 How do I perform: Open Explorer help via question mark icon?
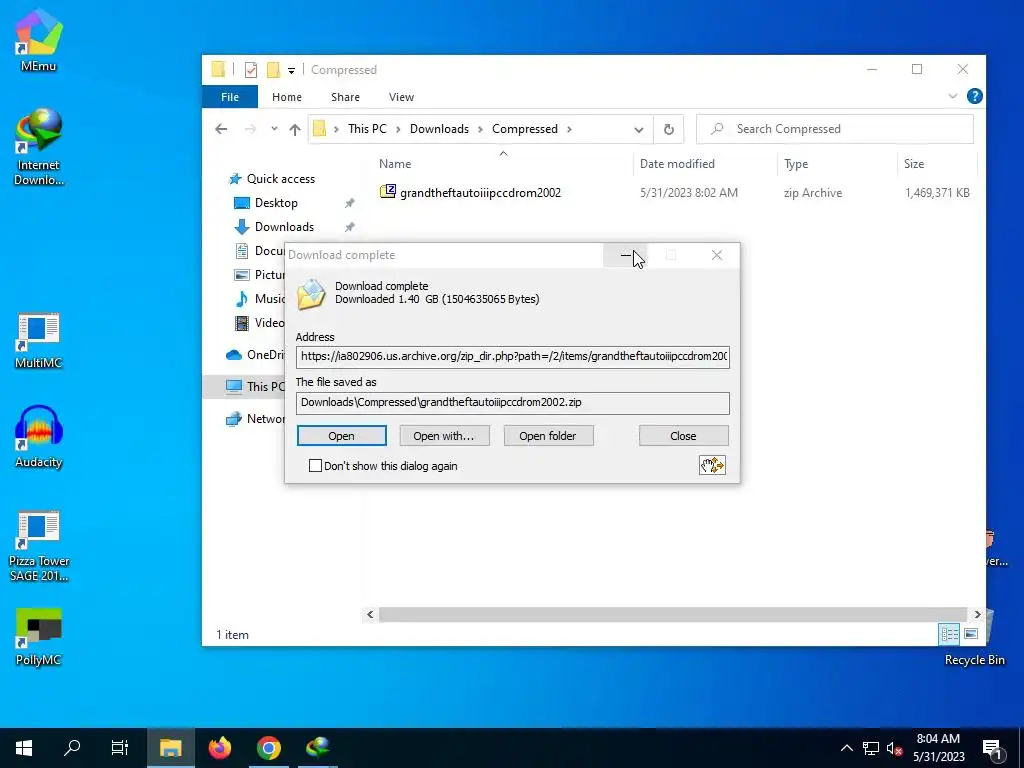[x=974, y=96]
